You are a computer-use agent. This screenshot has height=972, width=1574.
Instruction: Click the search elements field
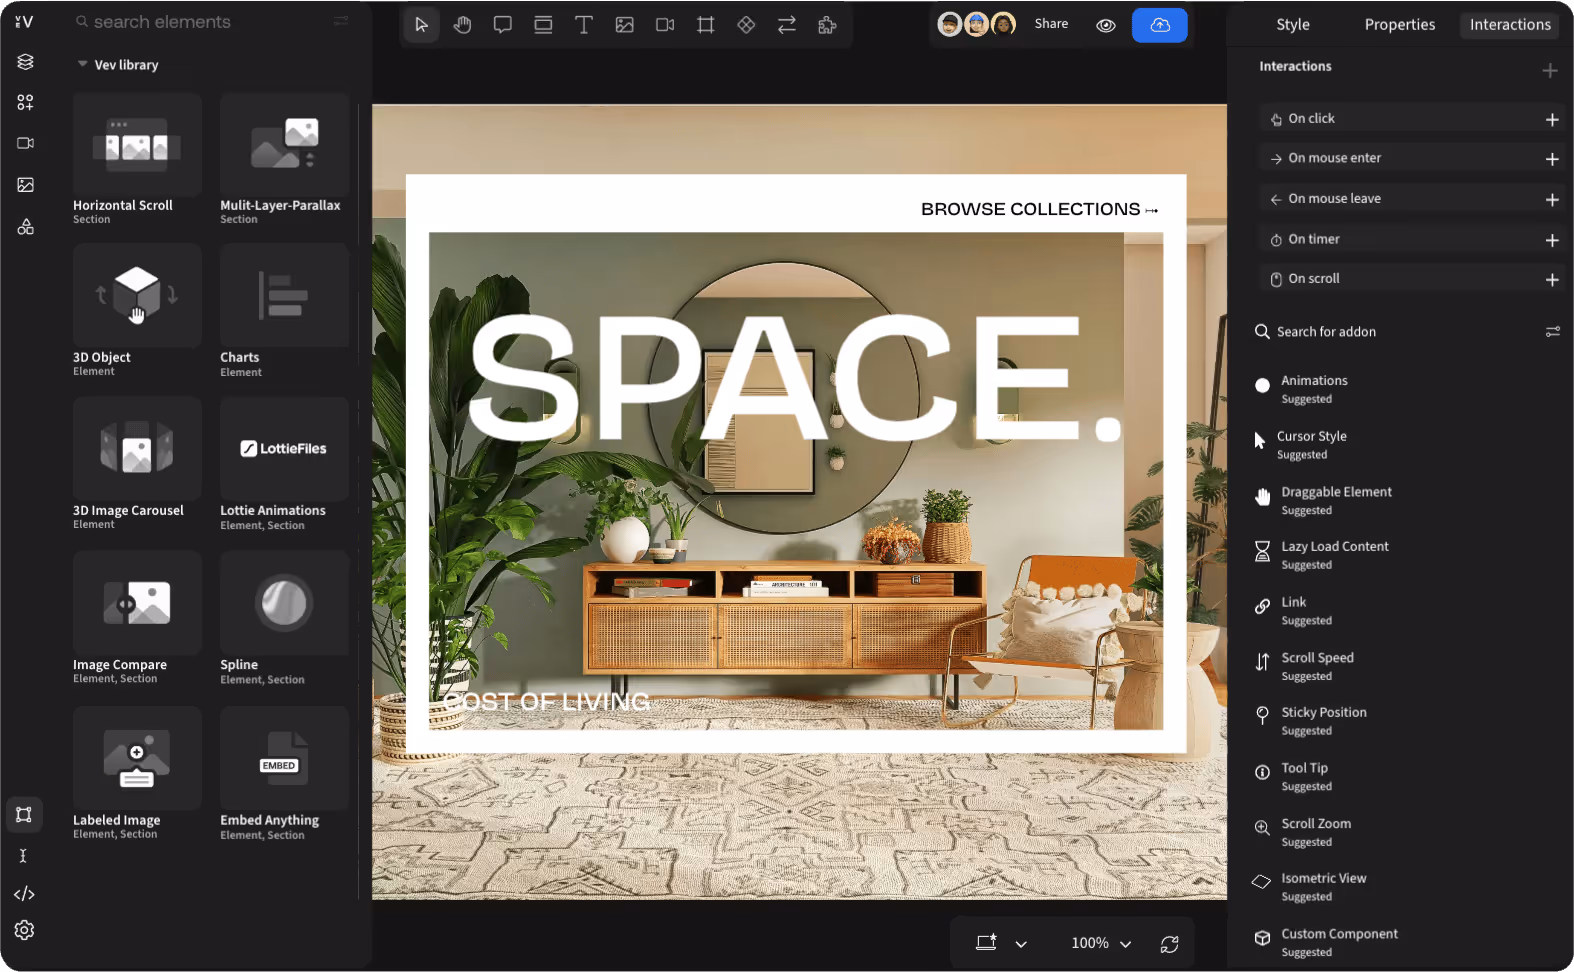200,22
